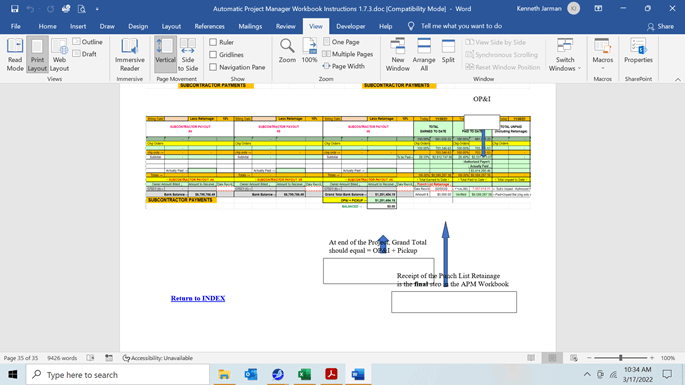Click the taskbar search box
685x385 pixels.
118,375
